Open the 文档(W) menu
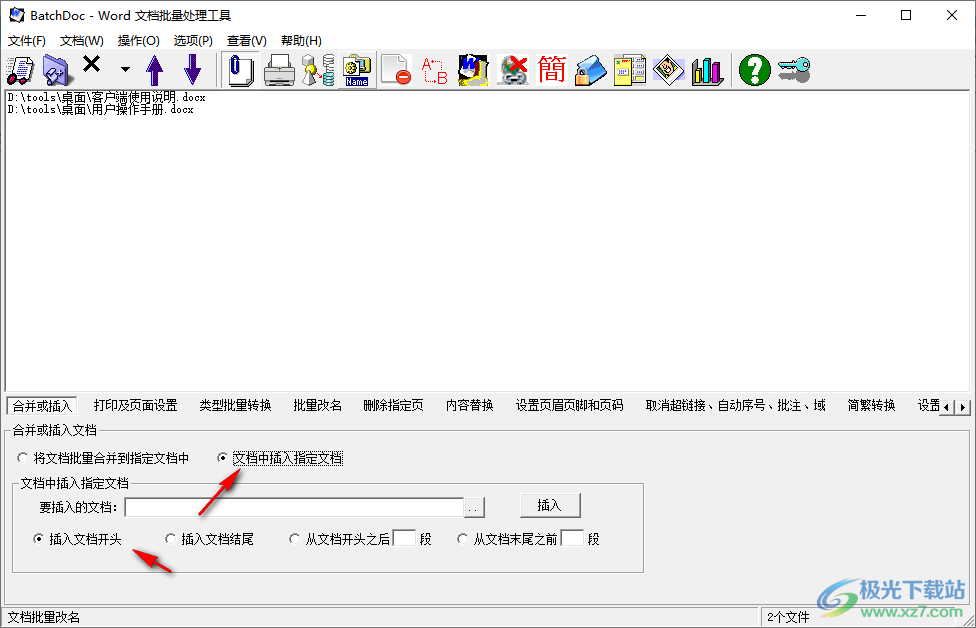The image size is (976, 628). 82,40
